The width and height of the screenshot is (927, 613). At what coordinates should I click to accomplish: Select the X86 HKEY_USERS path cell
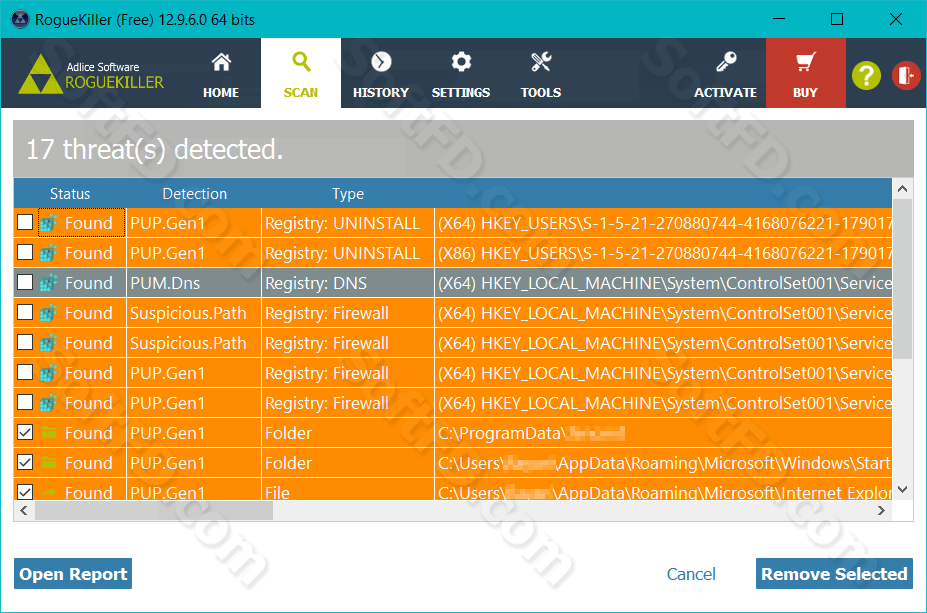pos(663,253)
